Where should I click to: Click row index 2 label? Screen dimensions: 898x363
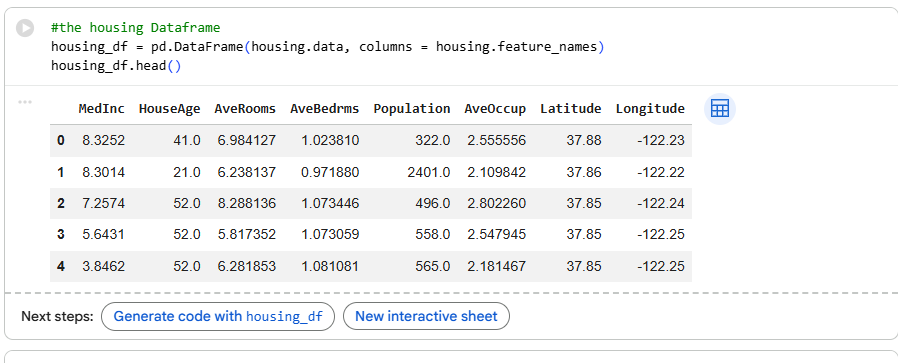(x=61, y=203)
